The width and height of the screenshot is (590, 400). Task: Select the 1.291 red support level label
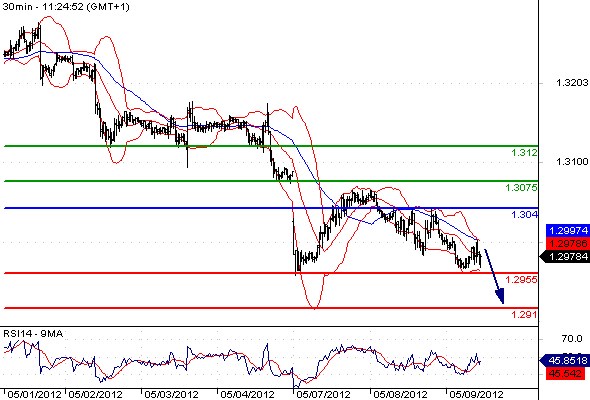pyautogui.click(x=524, y=314)
